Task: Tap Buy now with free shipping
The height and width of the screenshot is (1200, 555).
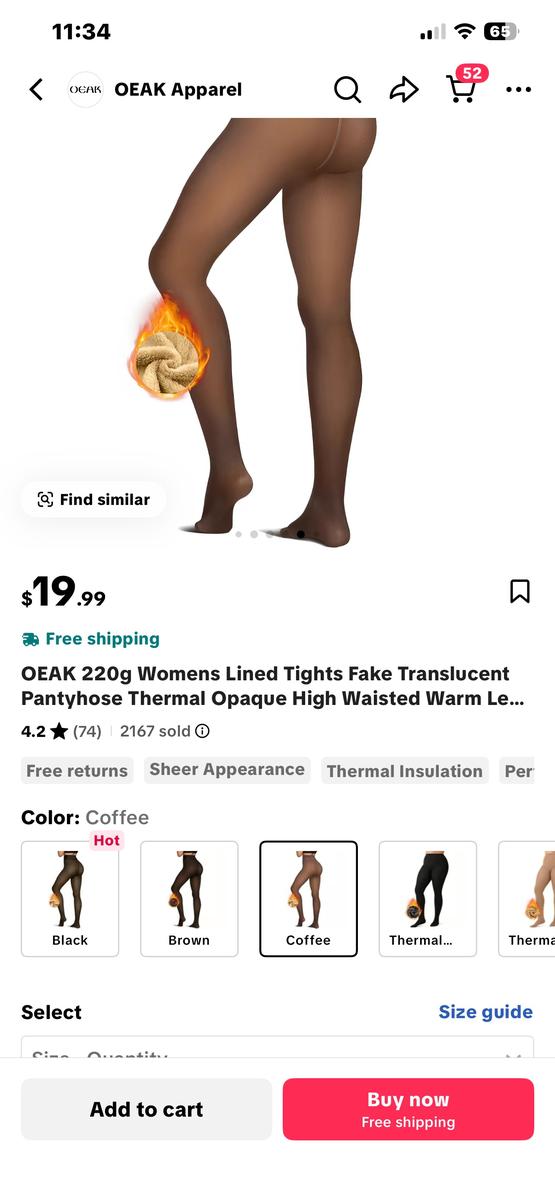Action: pyautogui.click(x=408, y=1109)
